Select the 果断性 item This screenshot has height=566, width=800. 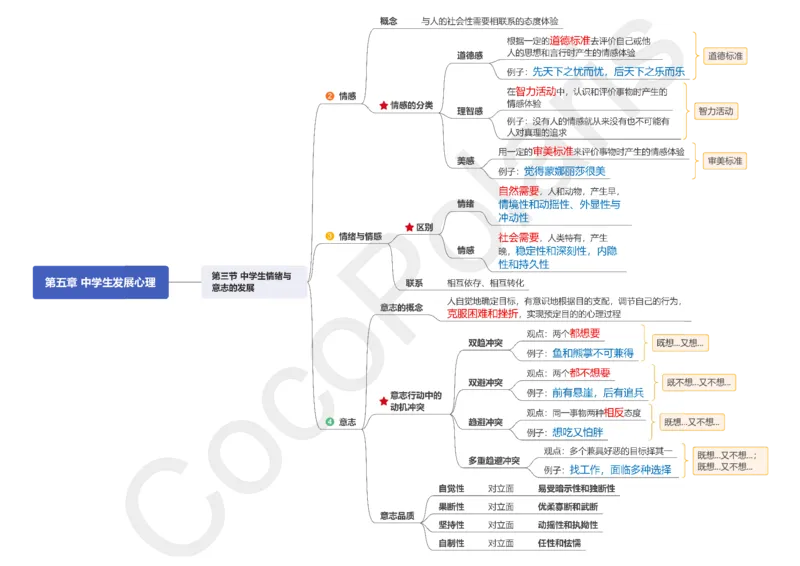(451, 506)
